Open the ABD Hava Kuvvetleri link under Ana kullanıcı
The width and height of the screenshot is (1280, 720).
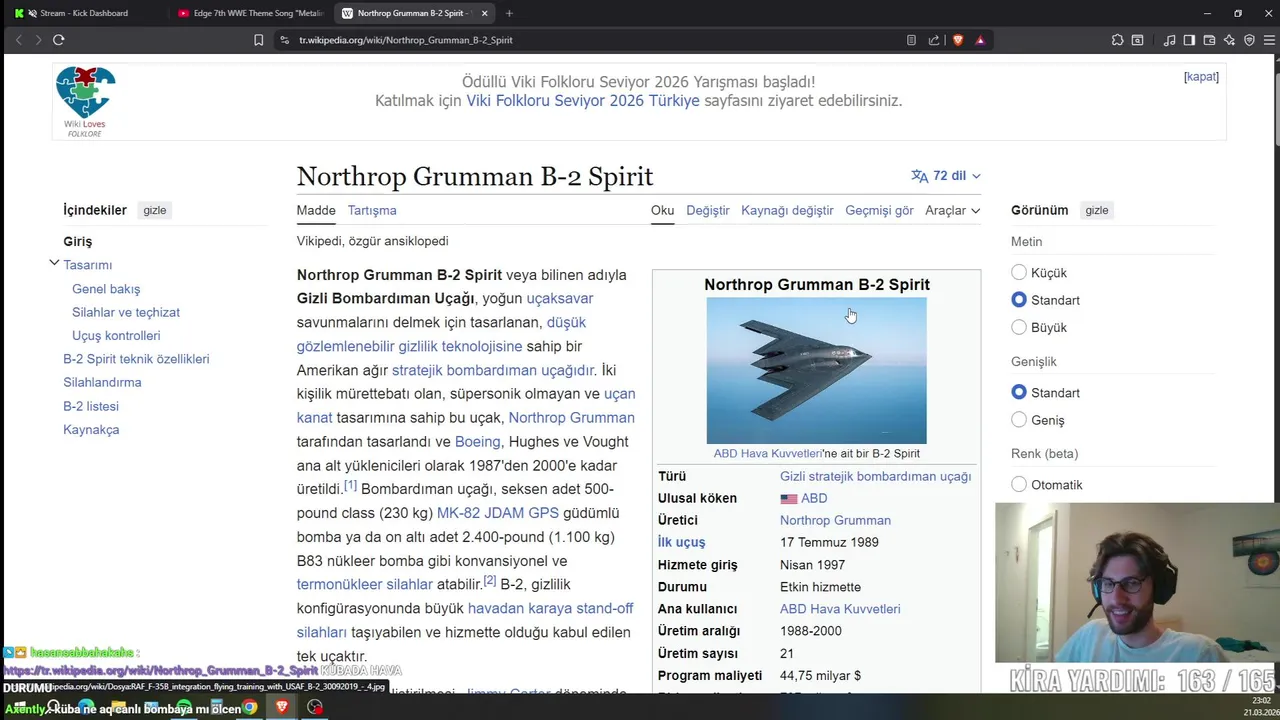point(840,609)
